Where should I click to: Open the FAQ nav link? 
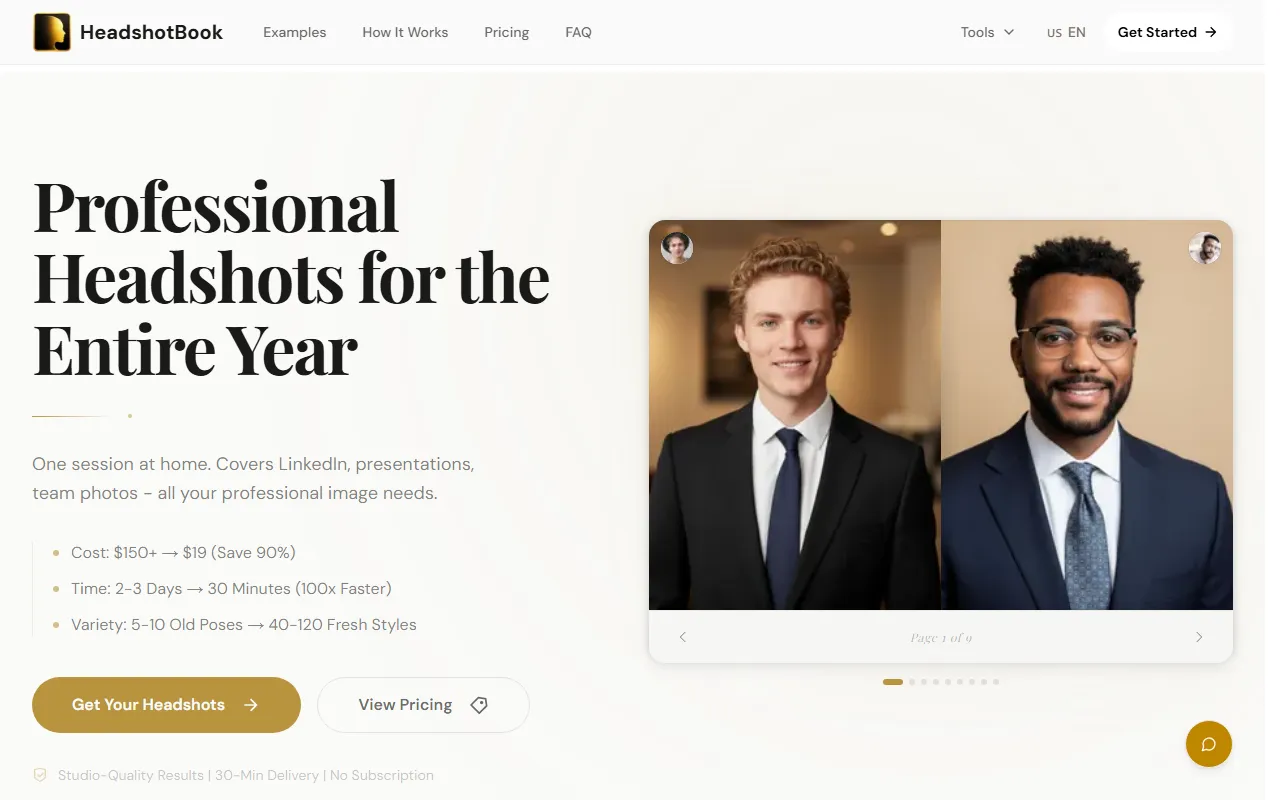(578, 32)
